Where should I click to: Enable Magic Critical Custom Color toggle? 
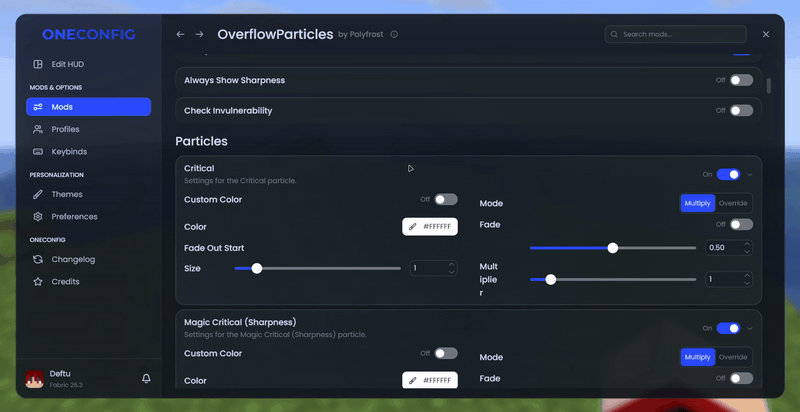(x=446, y=353)
